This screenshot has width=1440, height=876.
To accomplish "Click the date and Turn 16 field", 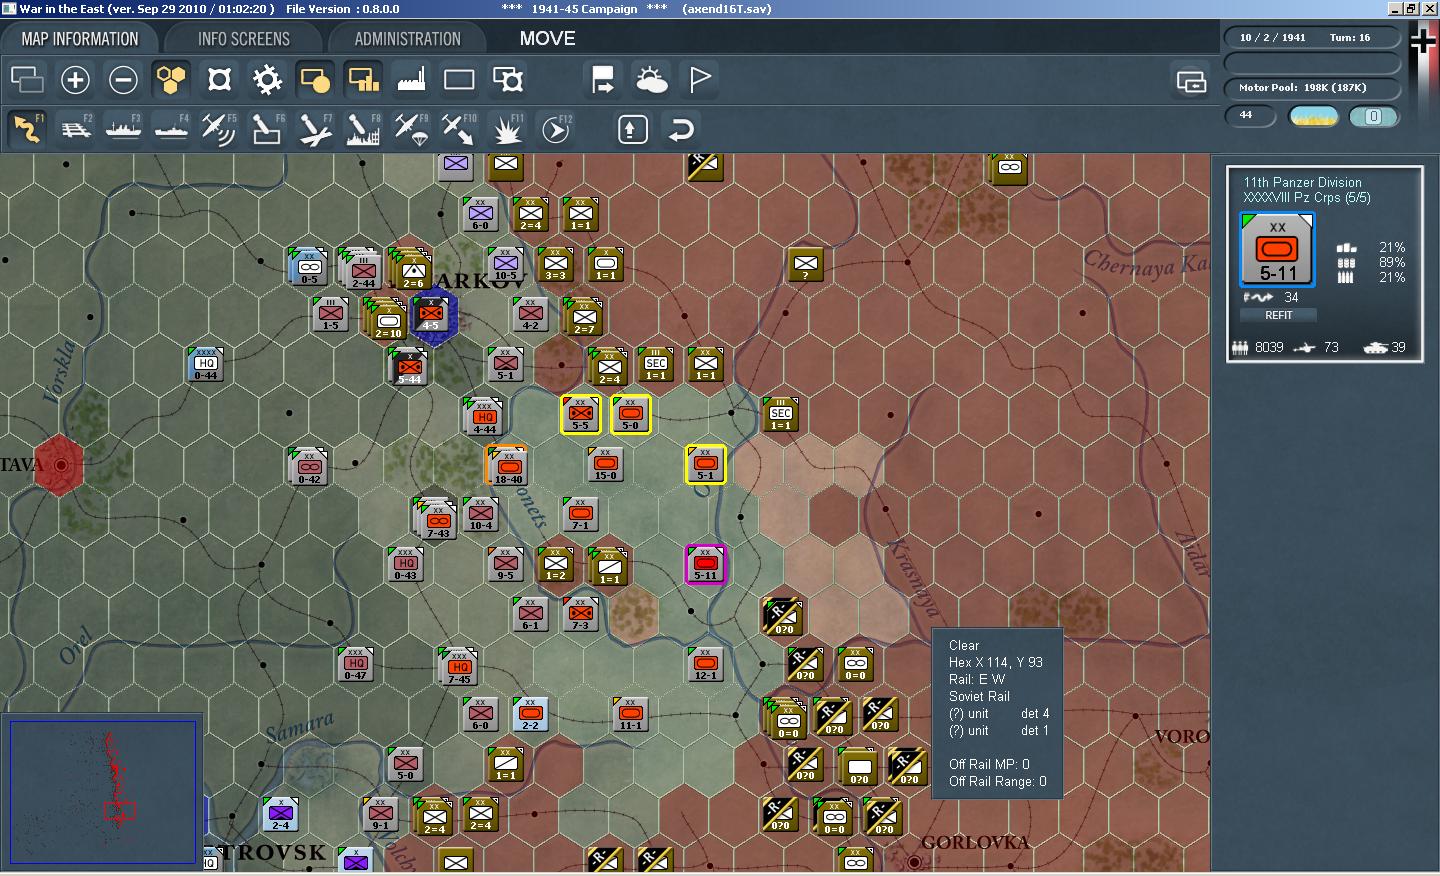I will coord(1312,38).
